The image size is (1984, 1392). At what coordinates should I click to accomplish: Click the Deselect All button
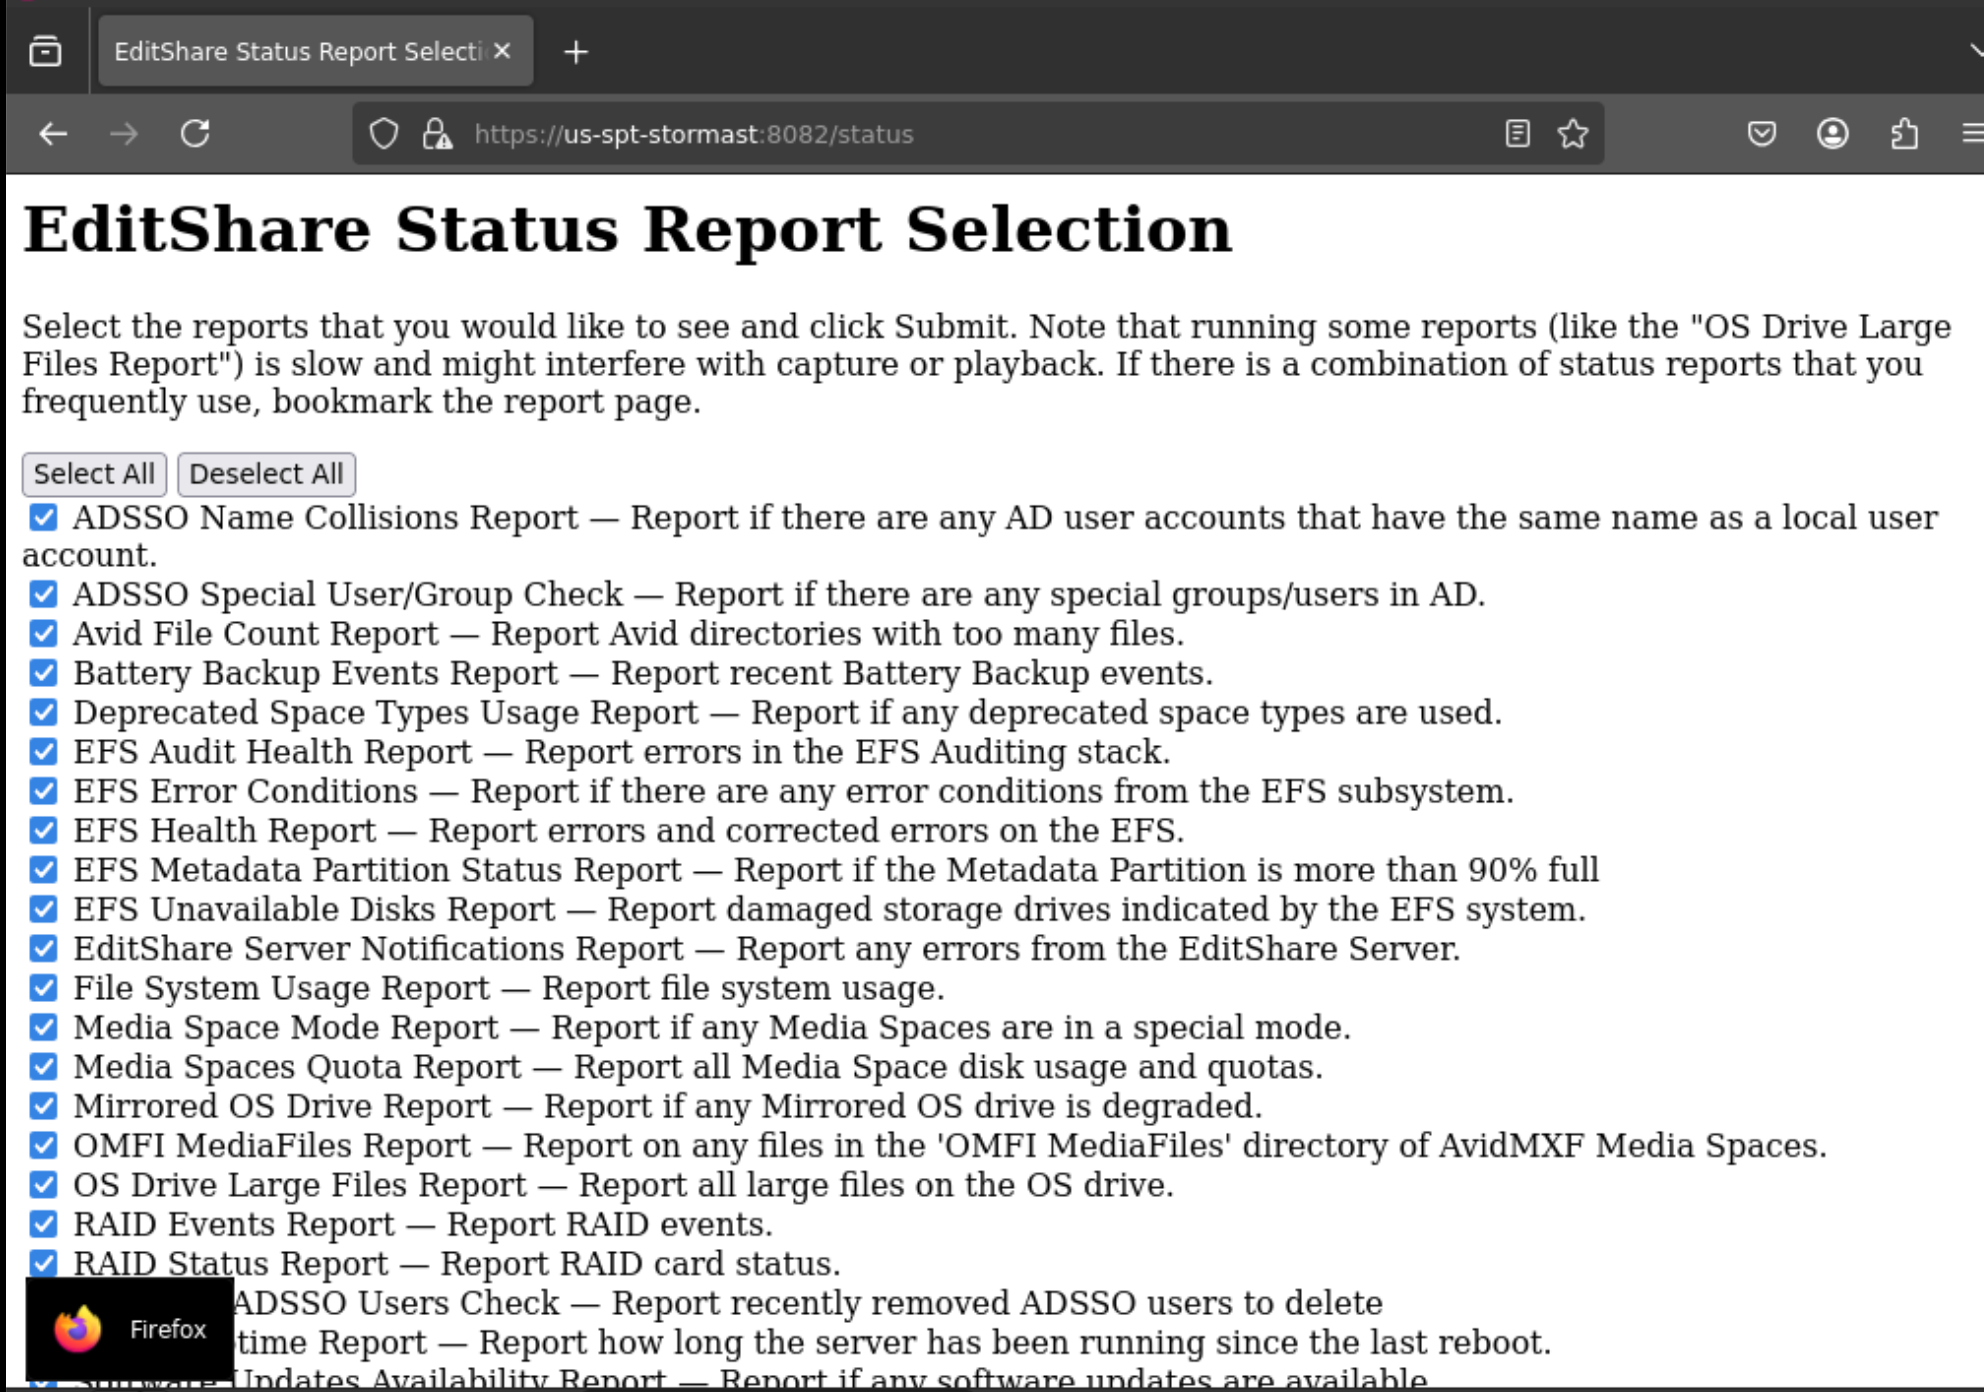coord(266,474)
